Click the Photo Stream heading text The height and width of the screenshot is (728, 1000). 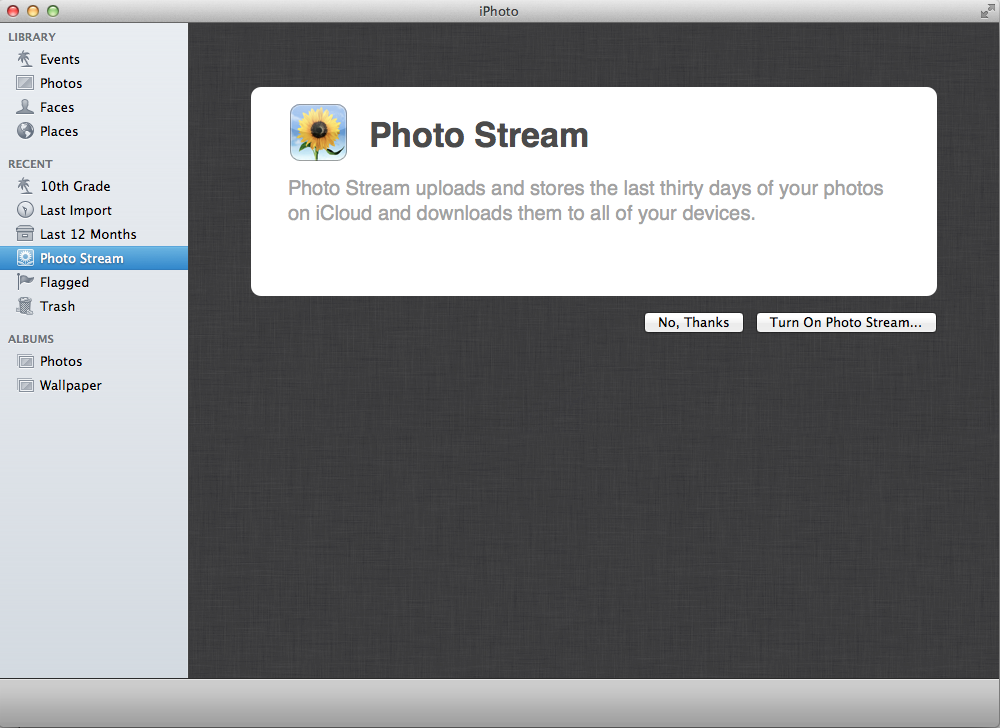pyautogui.click(x=479, y=135)
